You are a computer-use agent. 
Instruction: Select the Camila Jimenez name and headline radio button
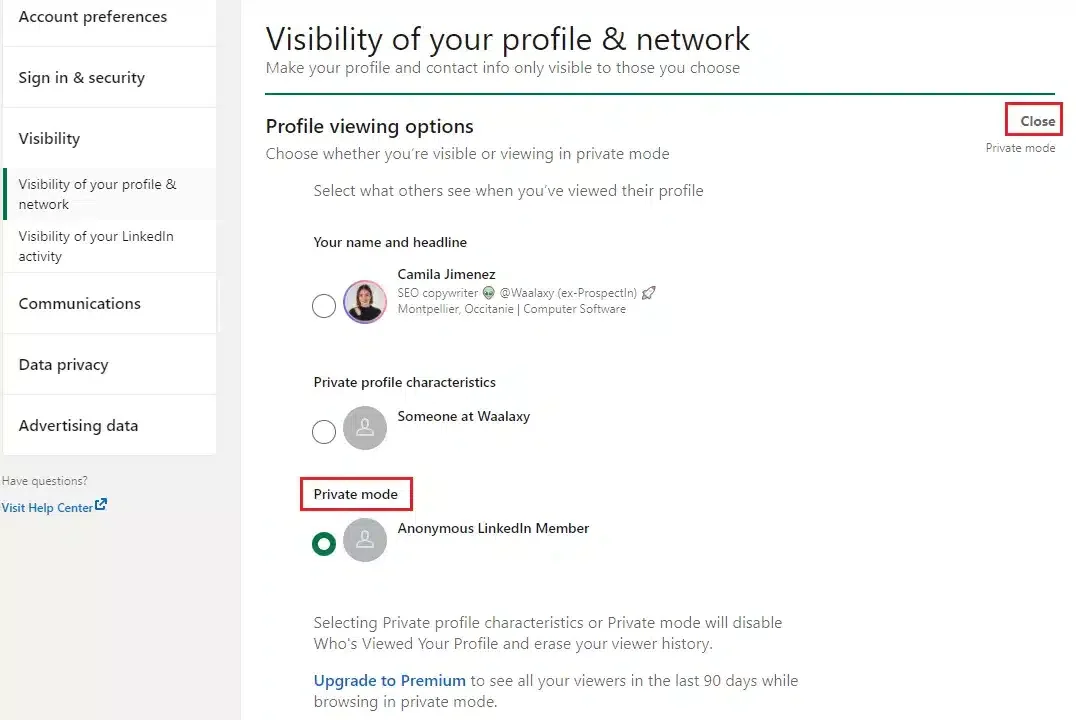[x=324, y=305]
